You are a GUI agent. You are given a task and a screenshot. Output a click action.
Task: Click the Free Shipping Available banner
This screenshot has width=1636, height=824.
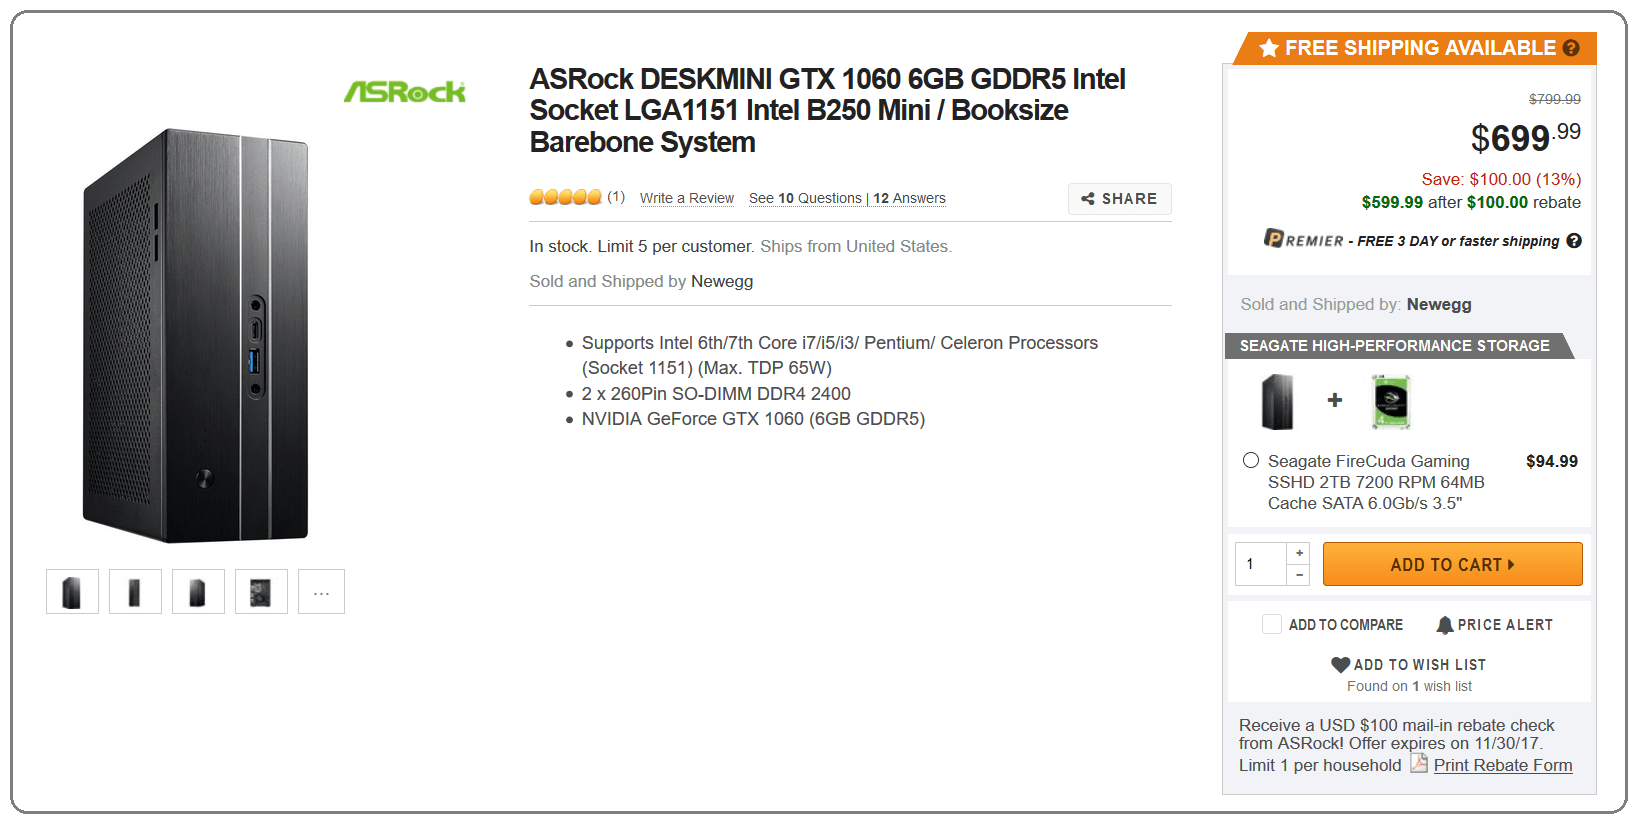[1414, 48]
